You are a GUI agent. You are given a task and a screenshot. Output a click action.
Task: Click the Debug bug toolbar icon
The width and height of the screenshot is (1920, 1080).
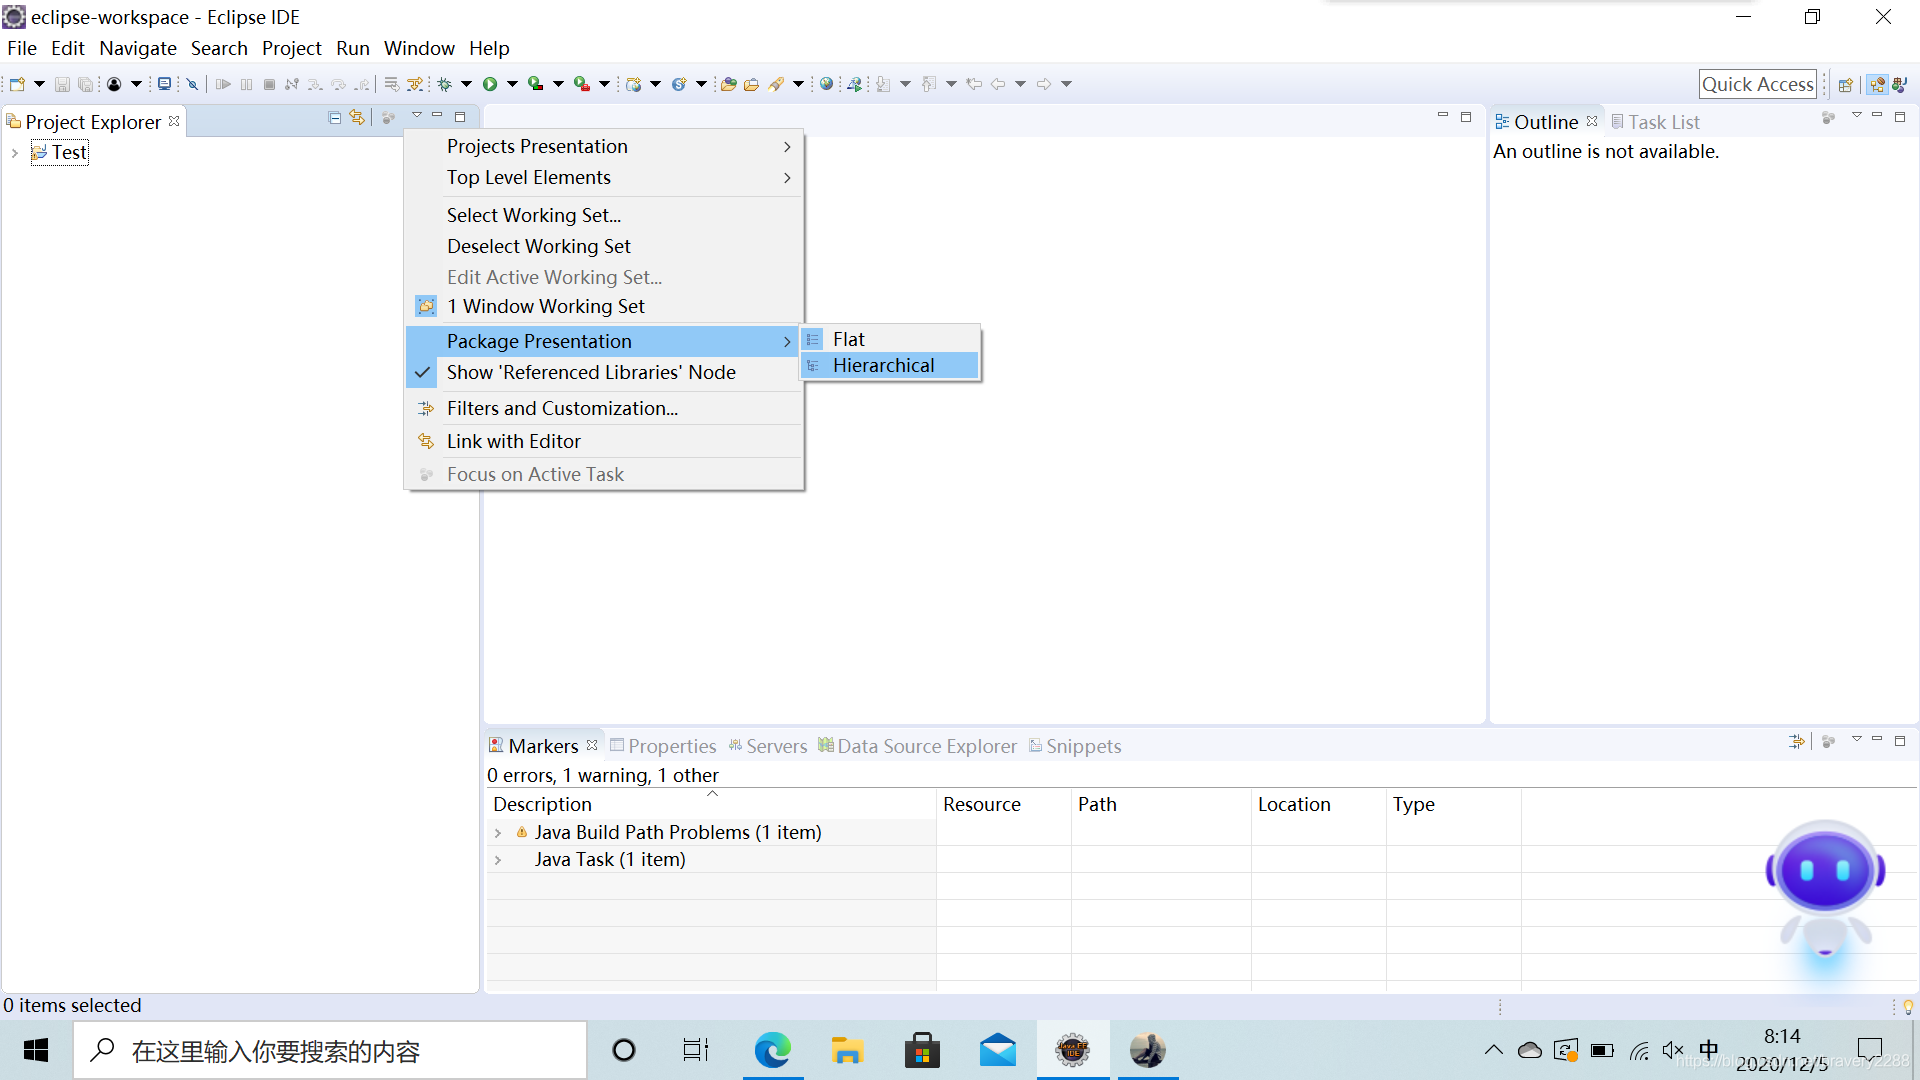tap(445, 84)
